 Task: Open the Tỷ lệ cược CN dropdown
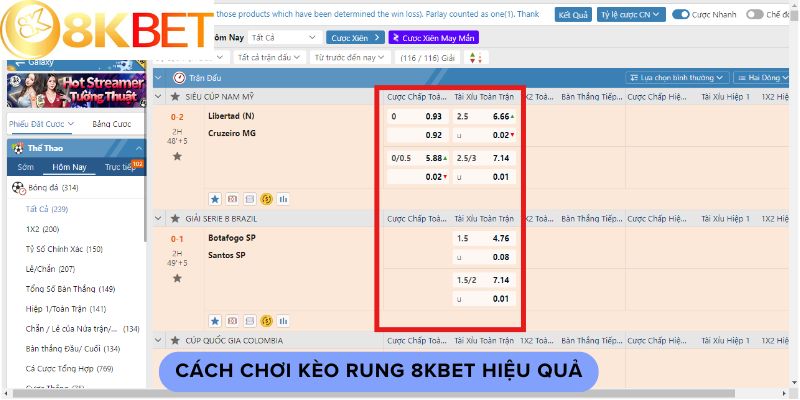coord(631,14)
